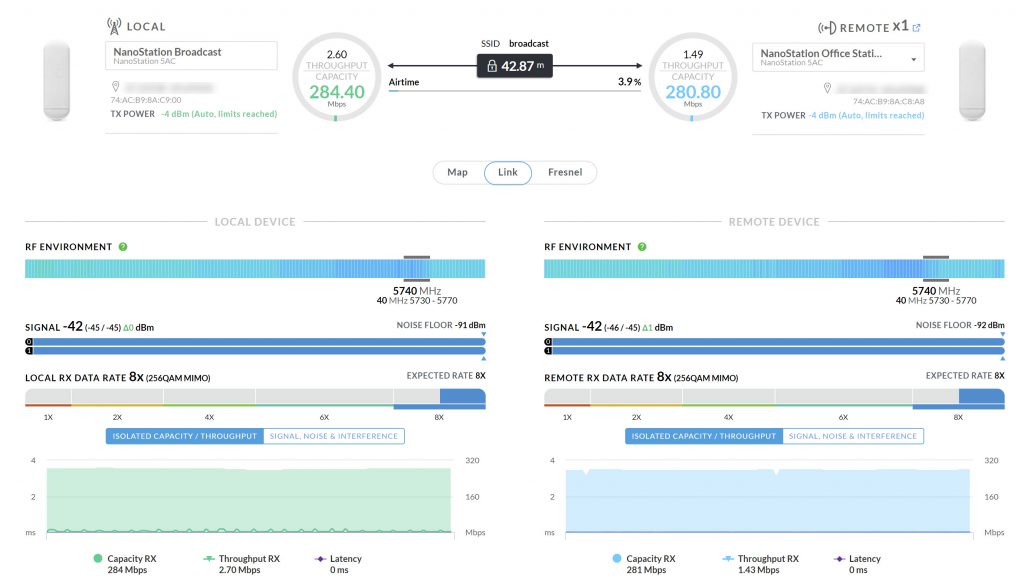Click remote signal chain 0 indicator
Screen dimensions: 1024x585
(548, 341)
